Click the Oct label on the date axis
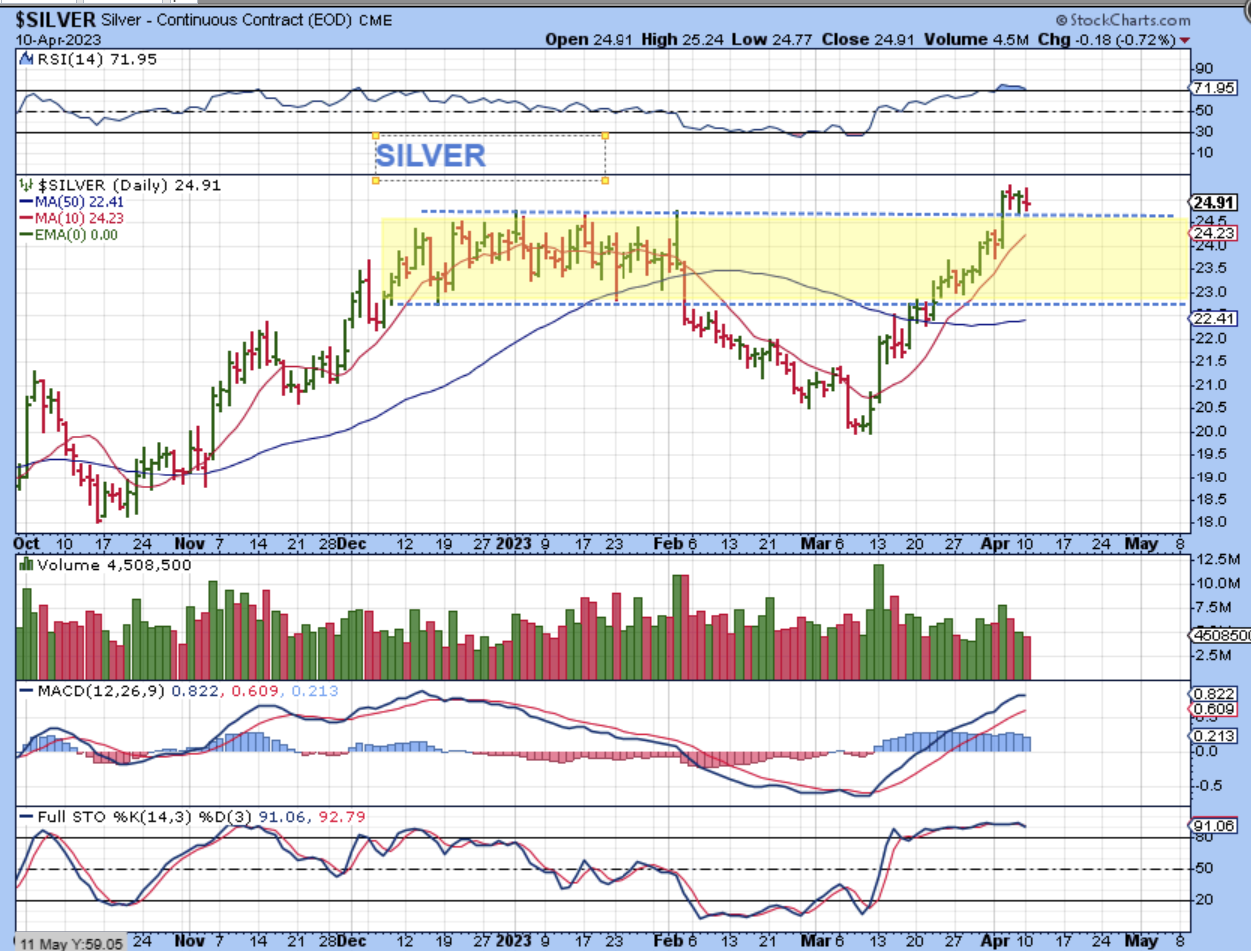 click(x=27, y=544)
